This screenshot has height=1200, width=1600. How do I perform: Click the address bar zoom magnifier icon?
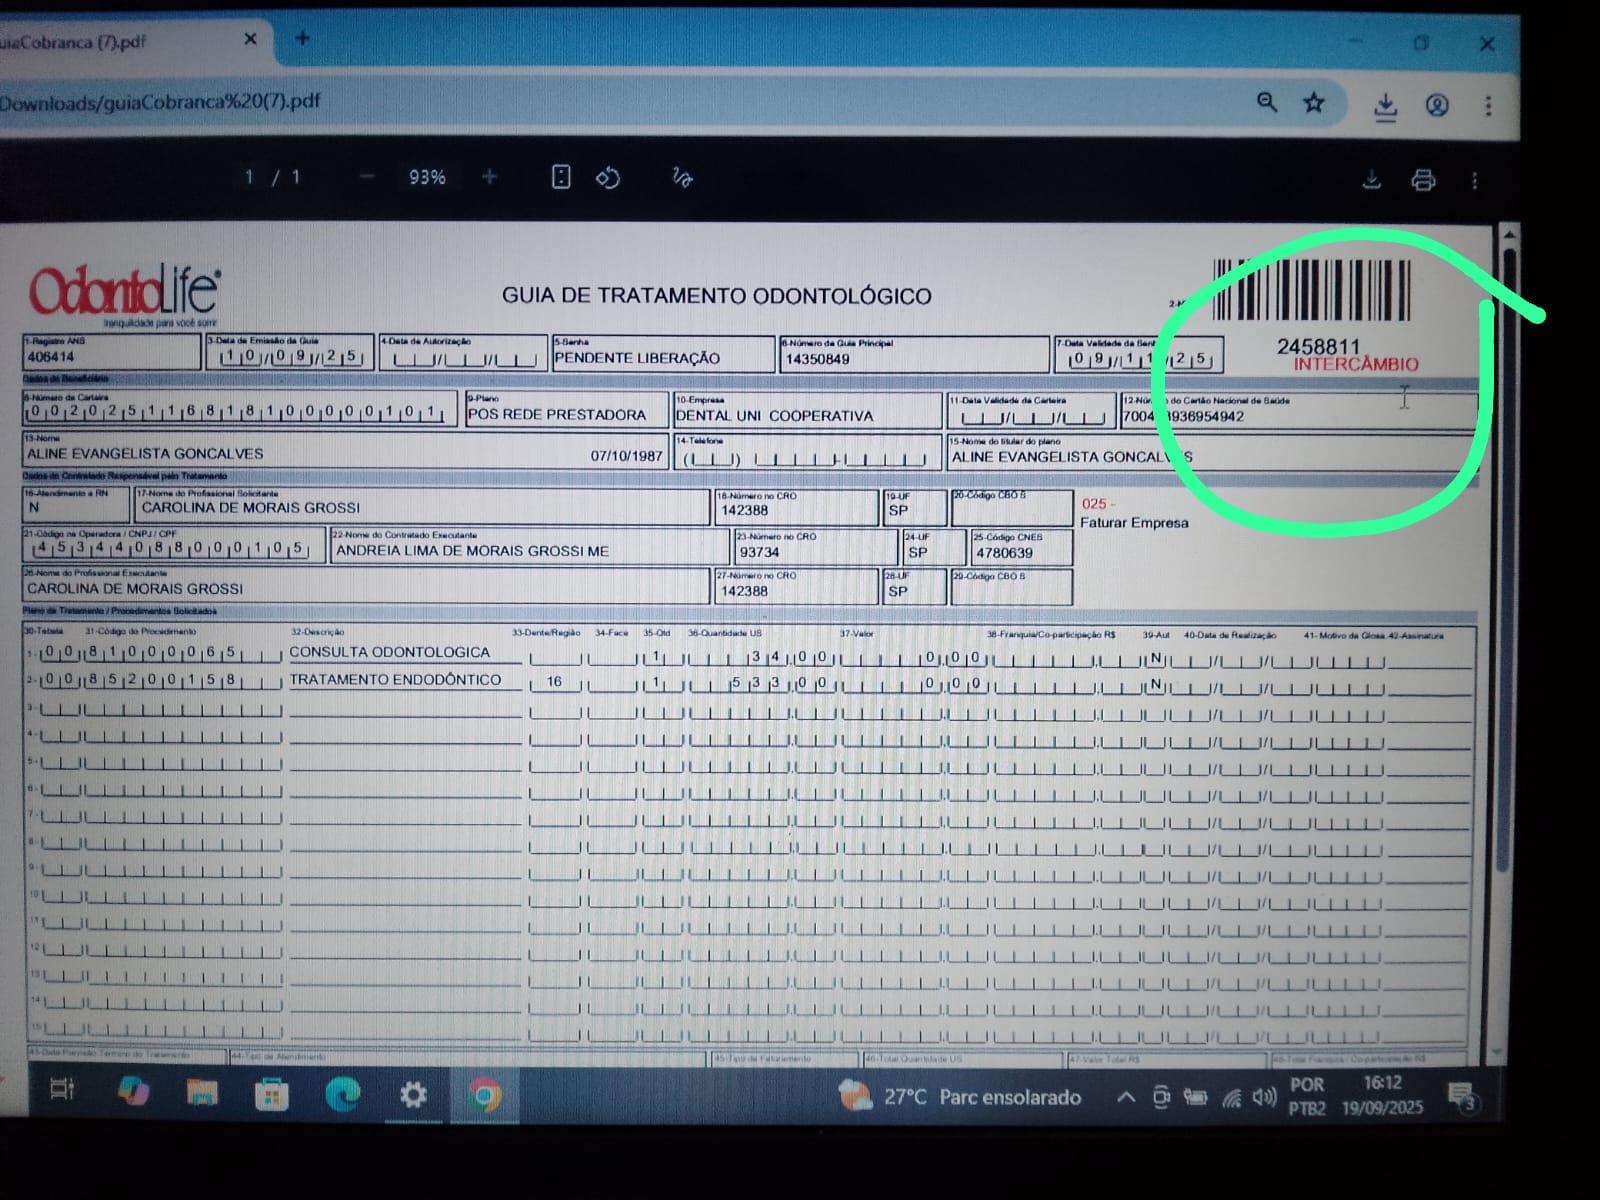(1267, 102)
